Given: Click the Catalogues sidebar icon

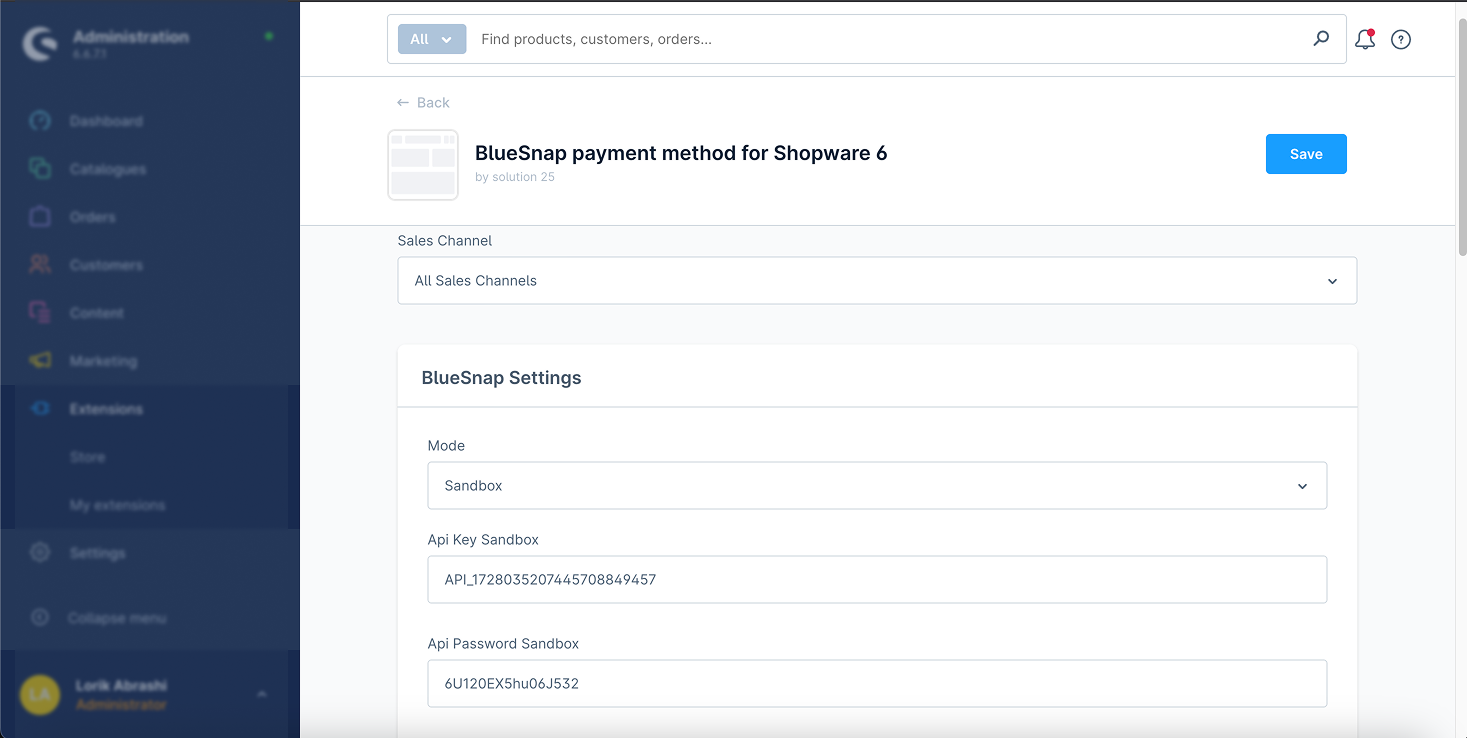Looking at the screenshot, I should pyautogui.click(x=40, y=169).
